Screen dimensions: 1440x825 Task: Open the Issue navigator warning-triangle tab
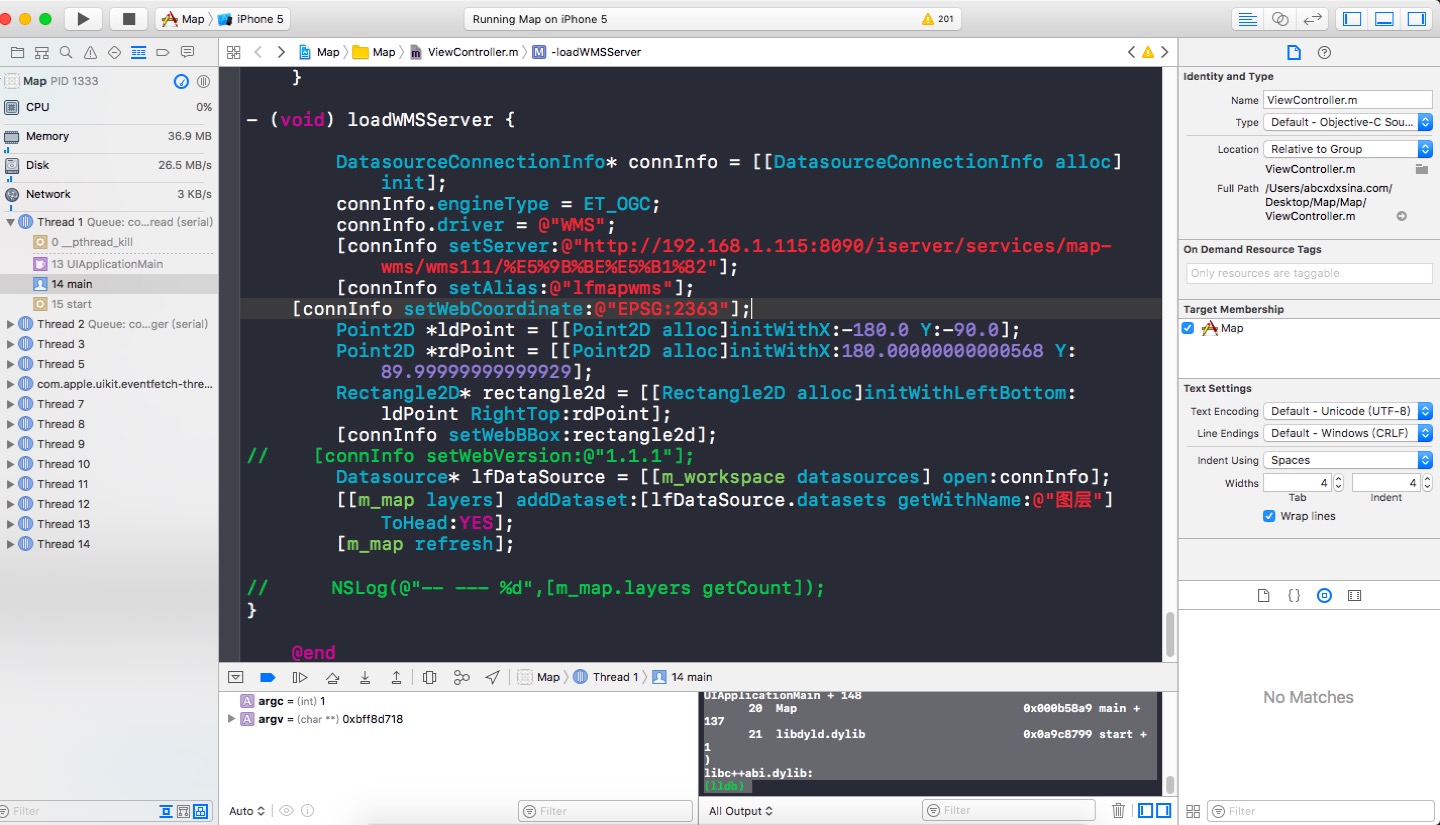click(x=90, y=52)
